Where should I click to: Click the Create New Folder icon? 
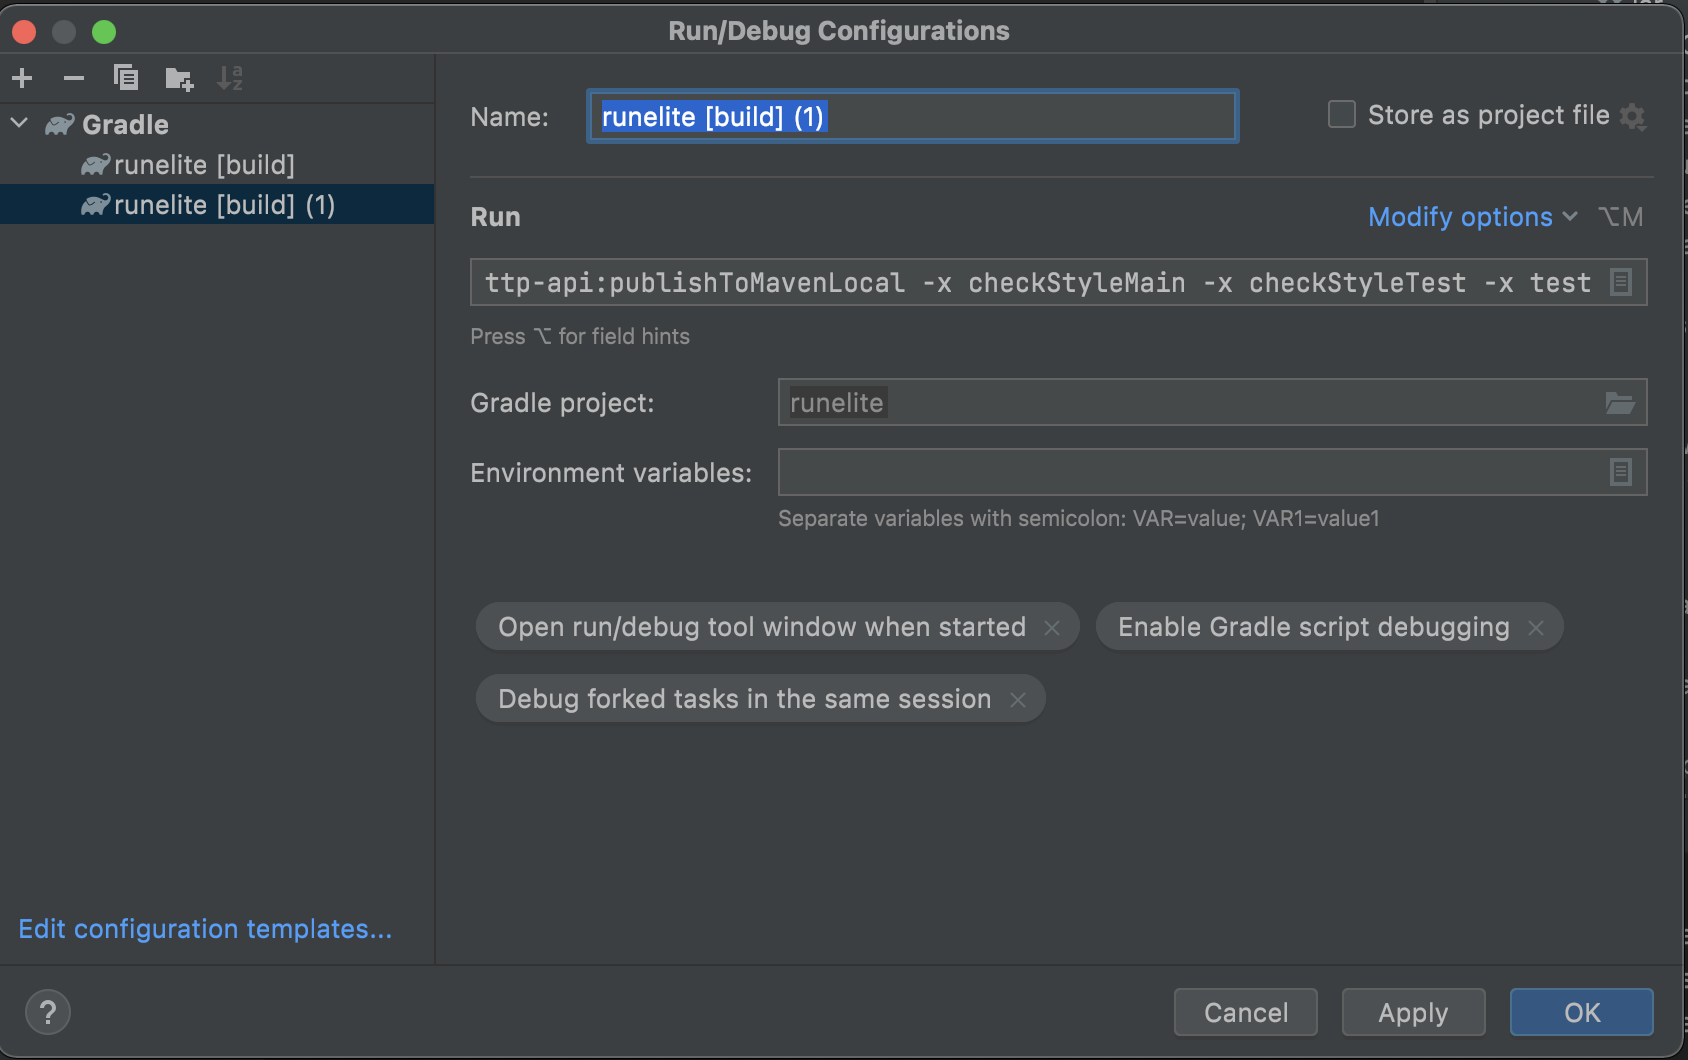click(179, 79)
